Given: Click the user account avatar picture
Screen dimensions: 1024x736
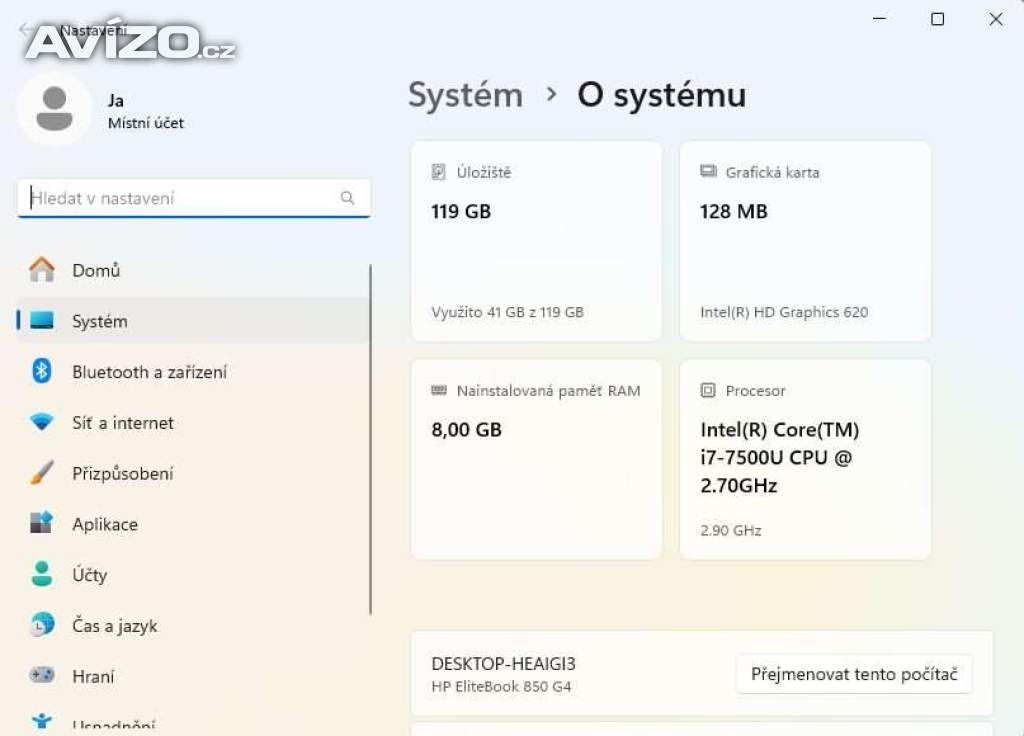Looking at the screenshot, I should [54, 109].
